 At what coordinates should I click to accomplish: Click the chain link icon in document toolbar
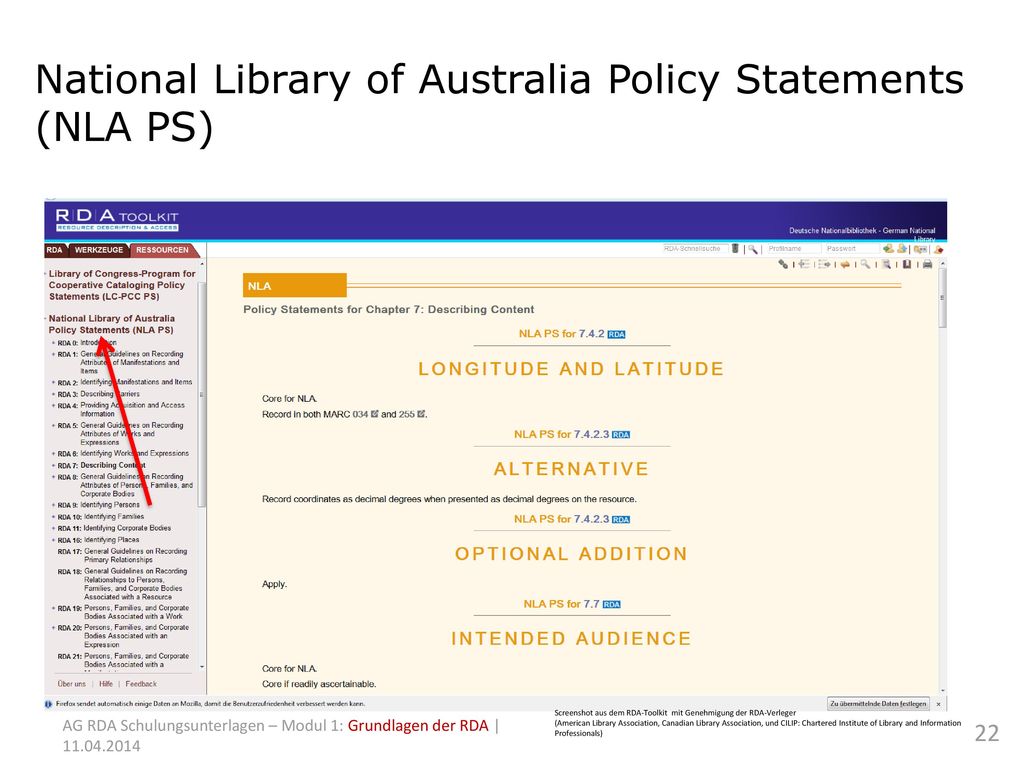783,264
